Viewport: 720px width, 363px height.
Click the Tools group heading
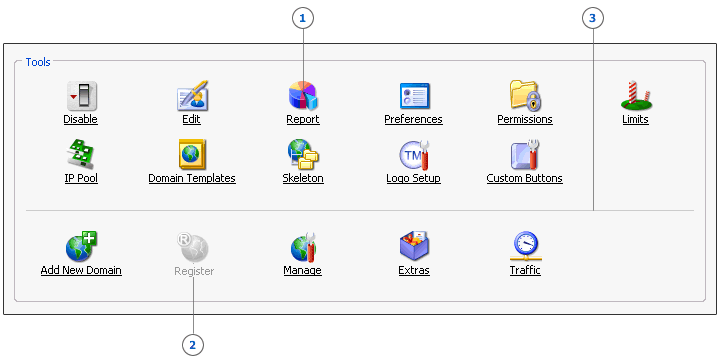[38, 62]
